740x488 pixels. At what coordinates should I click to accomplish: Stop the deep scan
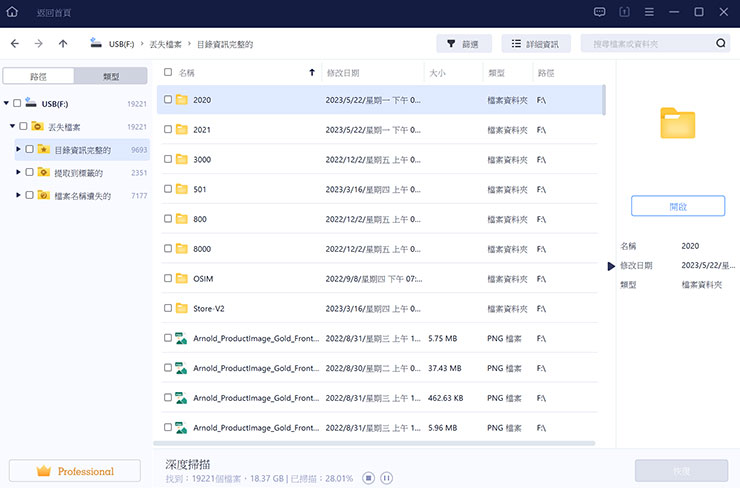click(x=368, y=478)
